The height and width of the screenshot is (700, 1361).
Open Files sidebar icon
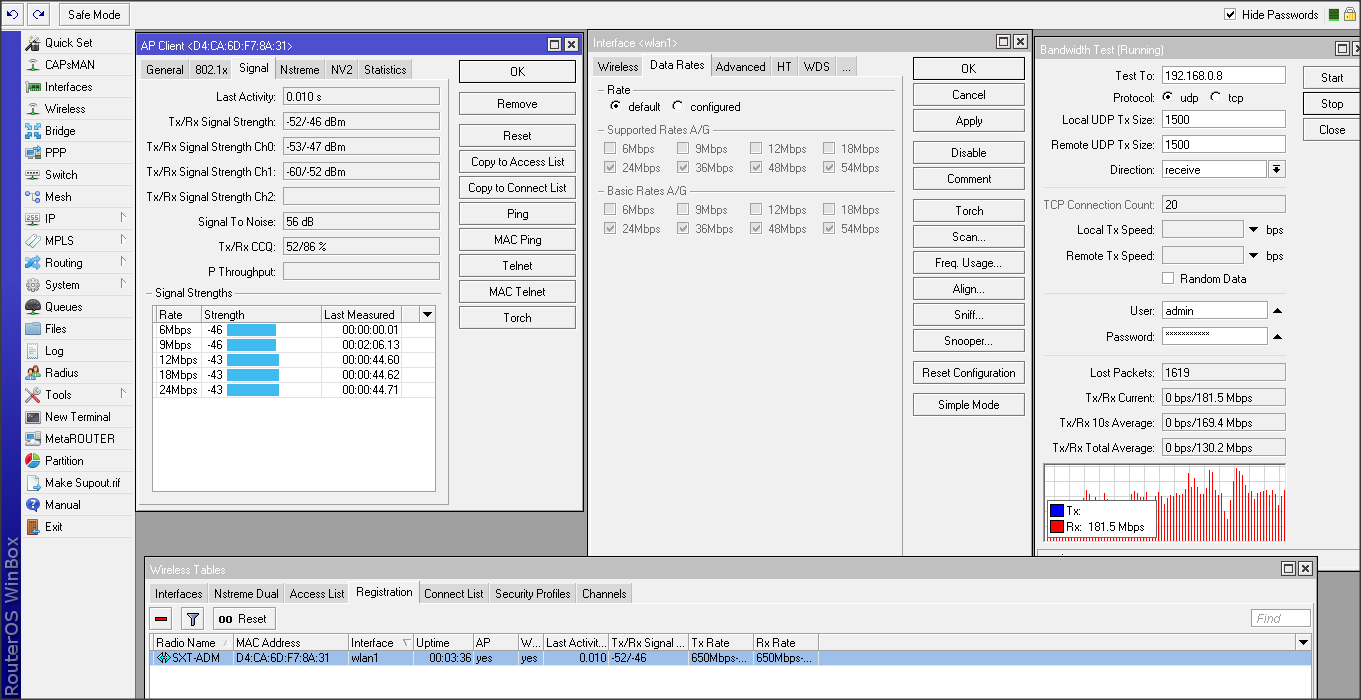coord(33,329)
